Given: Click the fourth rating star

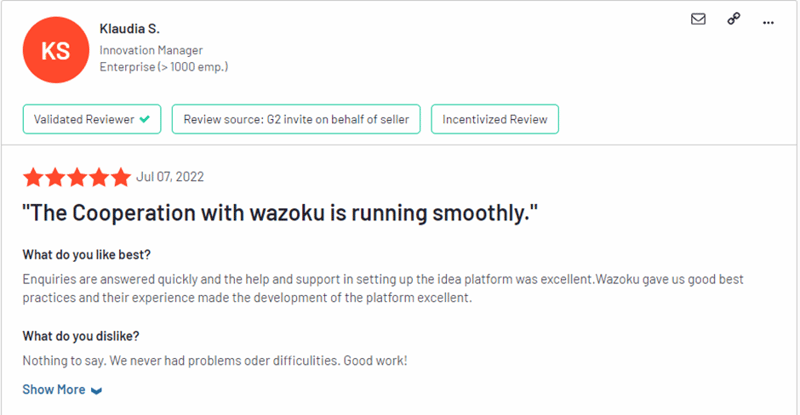Looking at the screenshot, I should (x=99, y=177).
